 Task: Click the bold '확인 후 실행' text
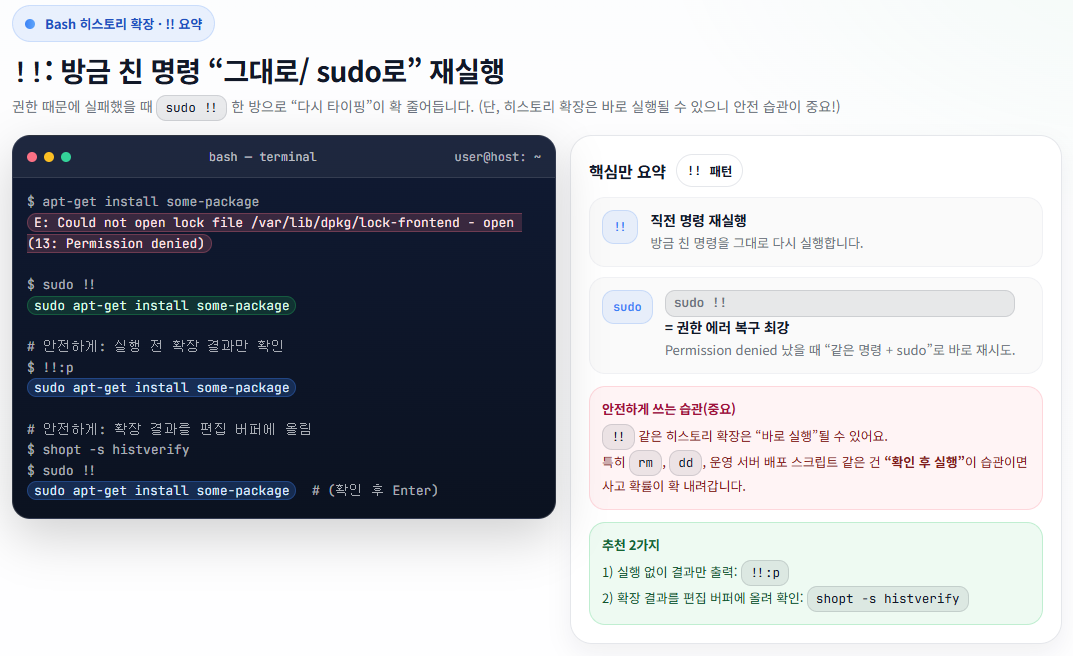click(925, 462)
